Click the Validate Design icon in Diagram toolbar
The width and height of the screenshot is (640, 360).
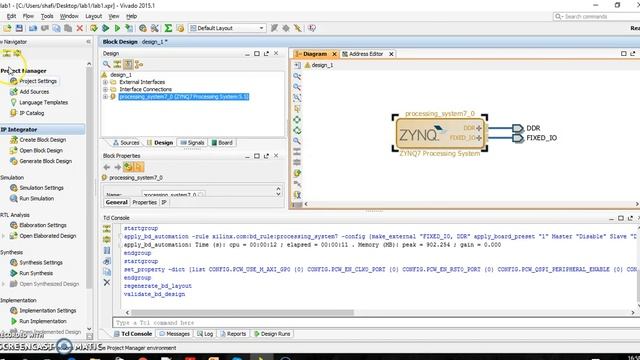pyautogui.click(x=297, y=130)
